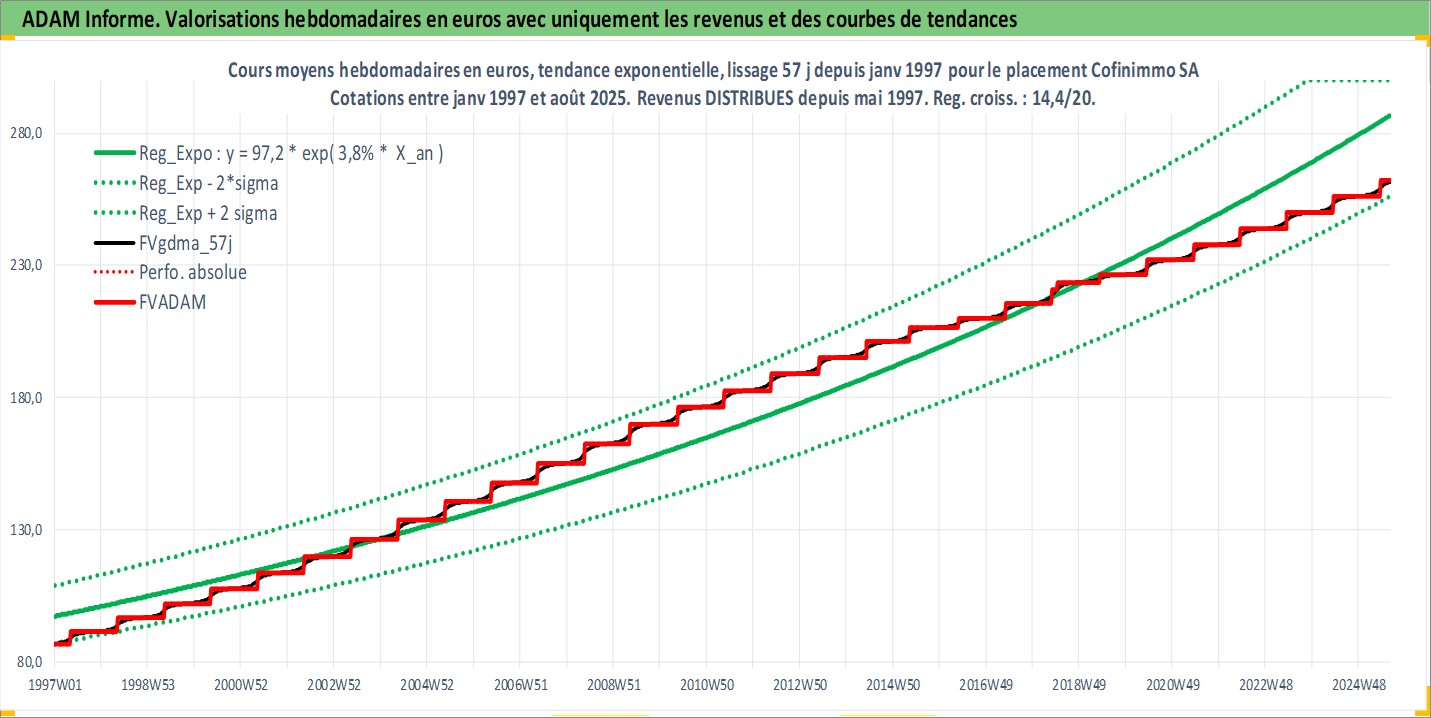Image resolution: width=1431 pixels, height=718 pixels.
Task: Click the x-axis label 2004W52
Action: (x=426, y=684)
